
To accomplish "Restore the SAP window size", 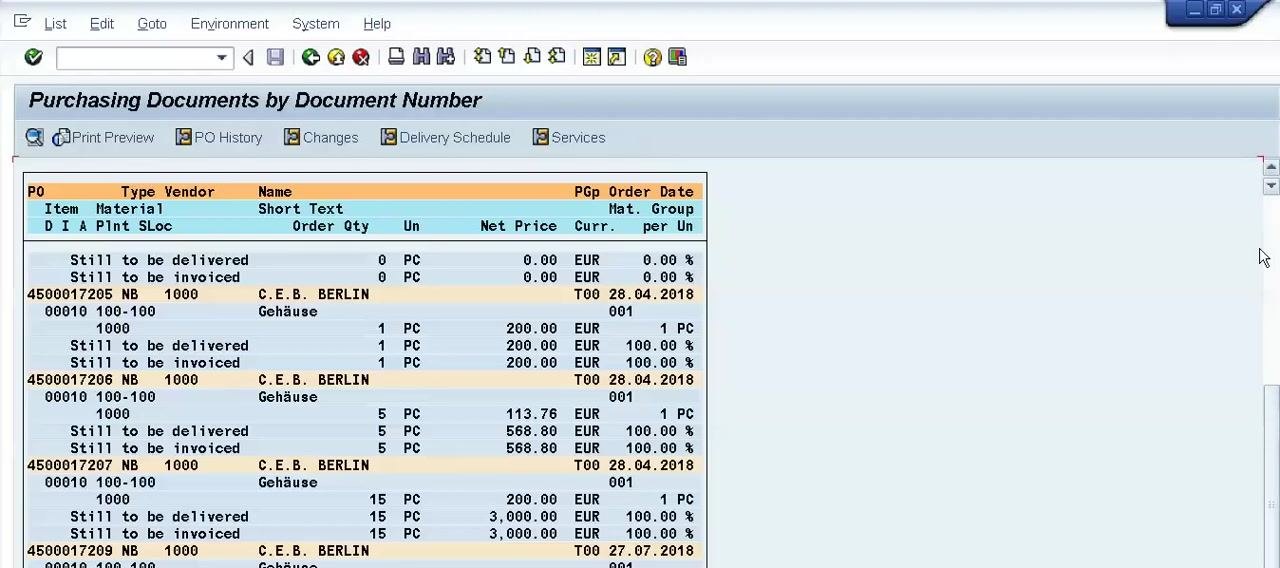I will tap(1215, 9).
